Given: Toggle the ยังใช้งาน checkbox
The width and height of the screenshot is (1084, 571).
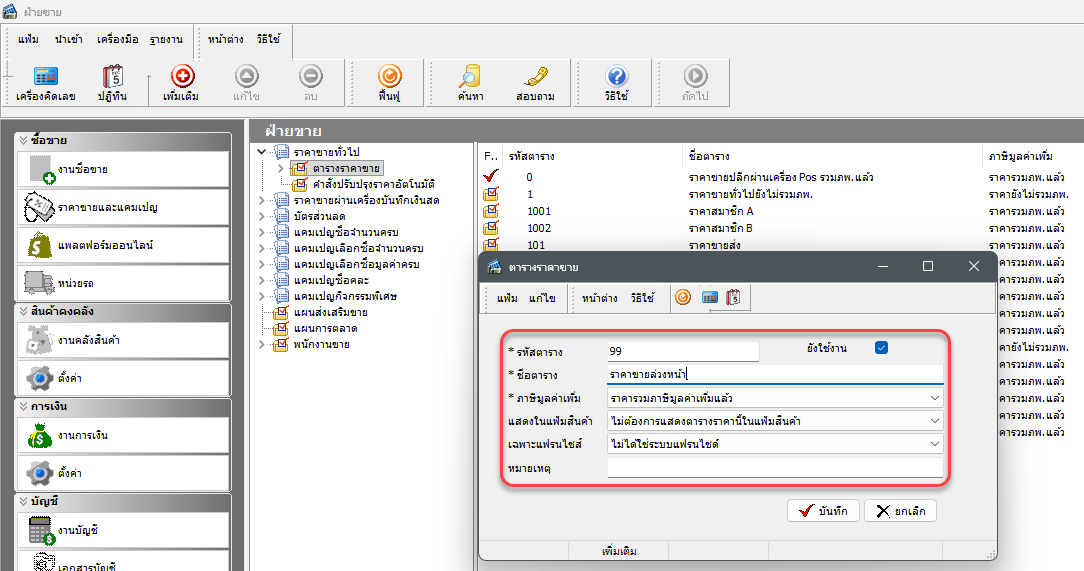Looking at the screenshot, I should [881, 348].
